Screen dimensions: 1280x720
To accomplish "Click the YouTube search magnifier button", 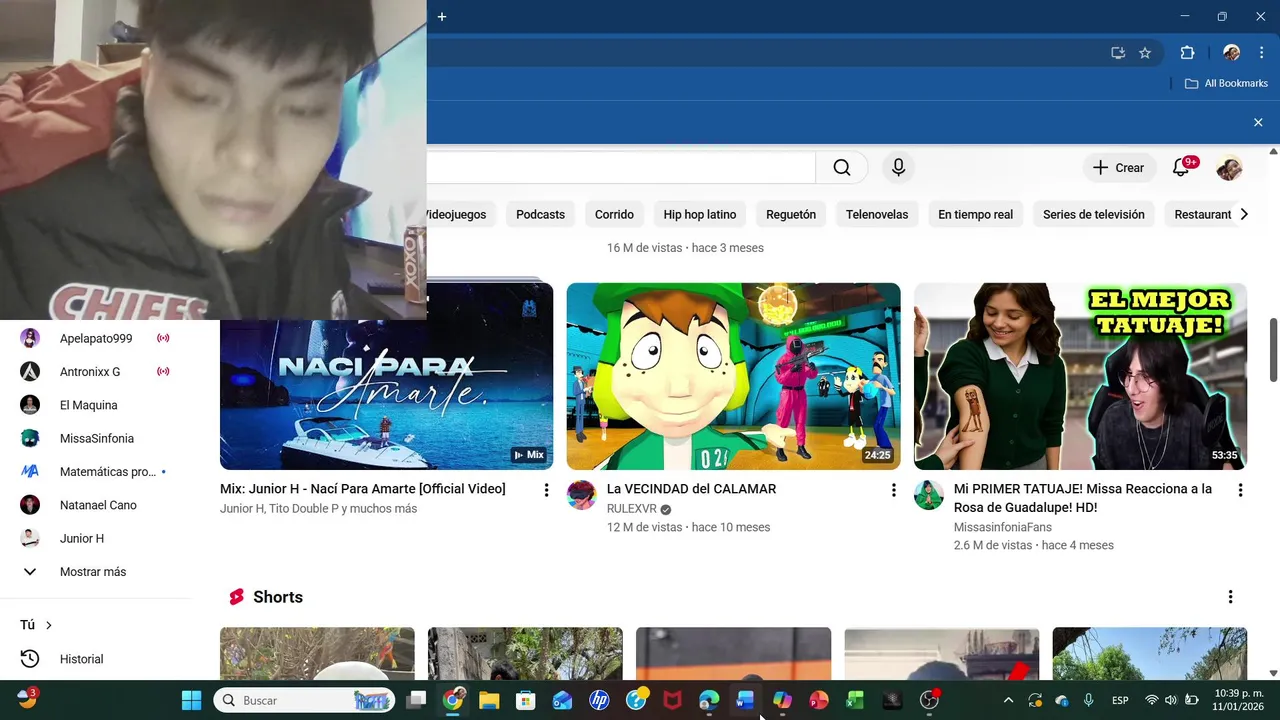I will 841,168.
